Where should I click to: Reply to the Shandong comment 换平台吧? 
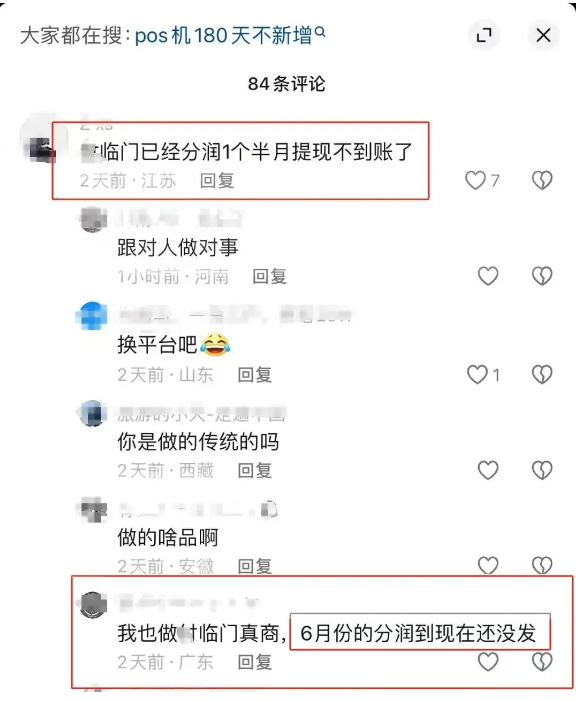pos(255,375)
